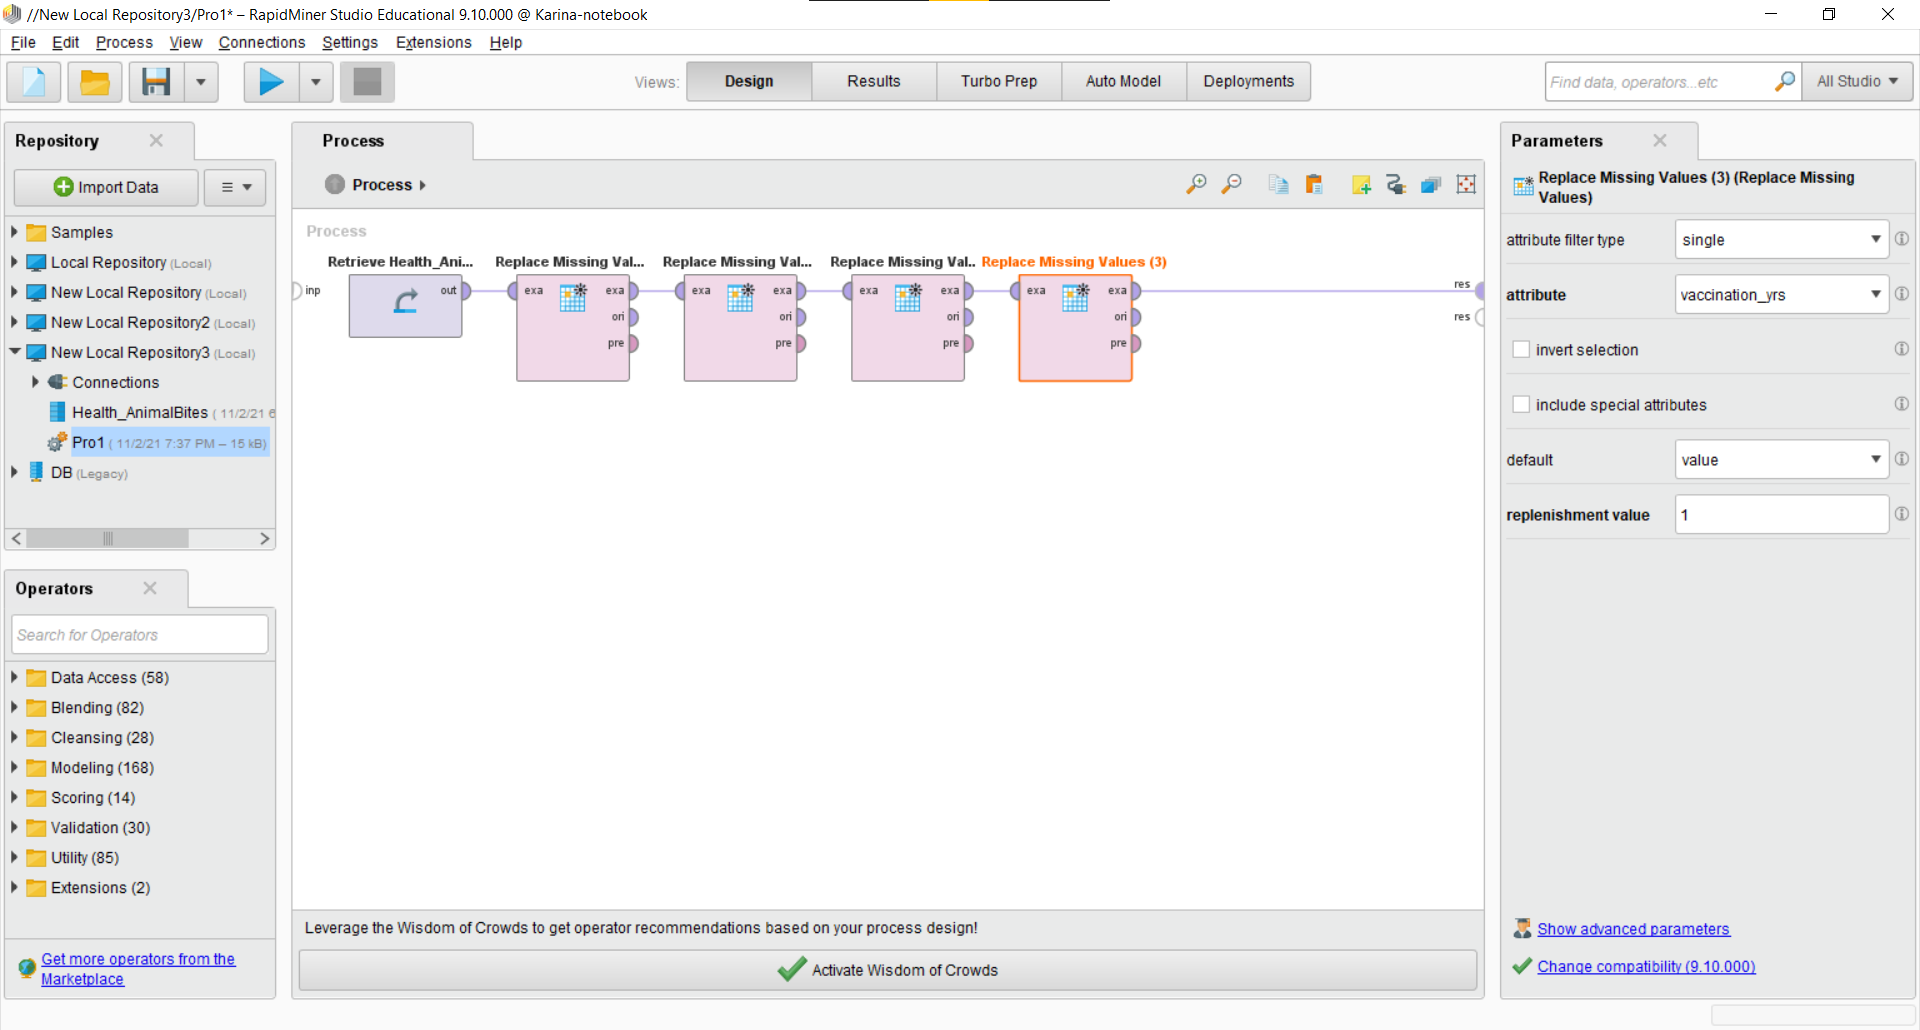Open the repository menu dropdown button

tap(236, 187)
